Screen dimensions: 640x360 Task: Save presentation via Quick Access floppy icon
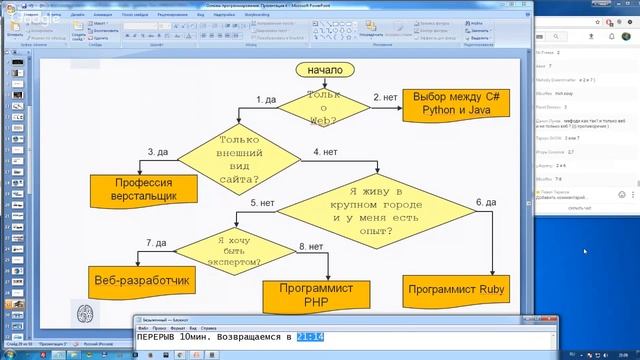(24, 6)
